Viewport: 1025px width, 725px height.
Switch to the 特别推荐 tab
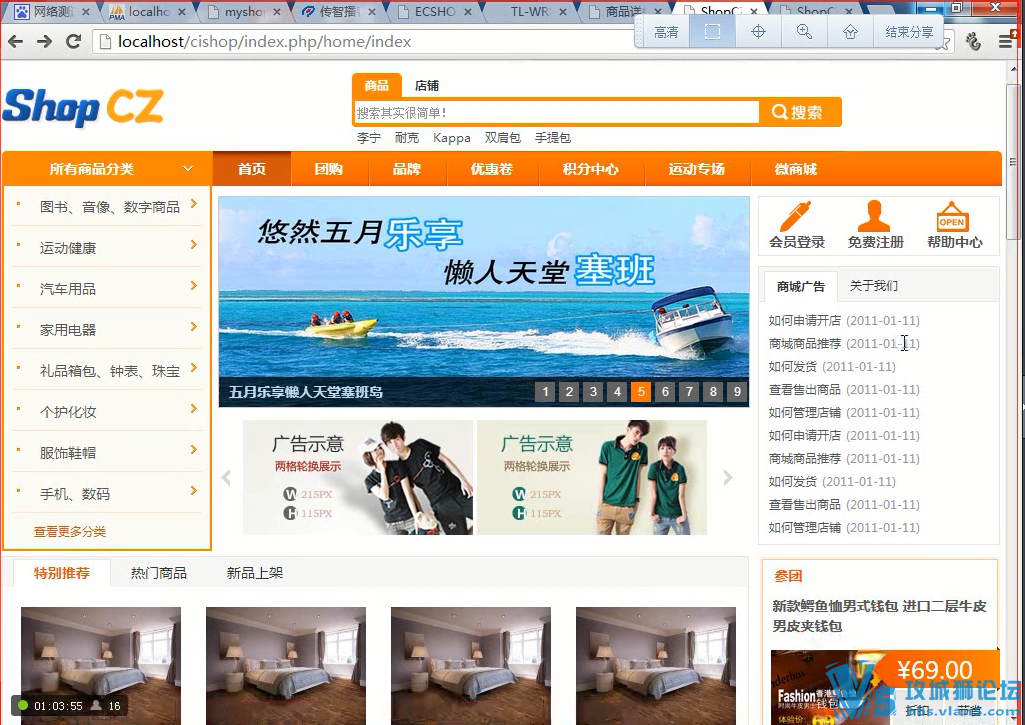pos(61,573)
